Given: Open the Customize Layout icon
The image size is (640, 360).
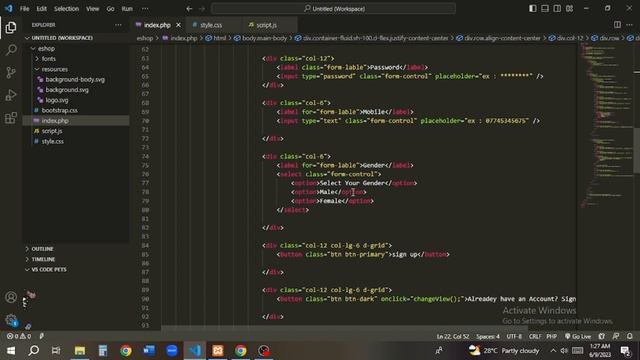Looking at the screenshot, I should (569, 9).
